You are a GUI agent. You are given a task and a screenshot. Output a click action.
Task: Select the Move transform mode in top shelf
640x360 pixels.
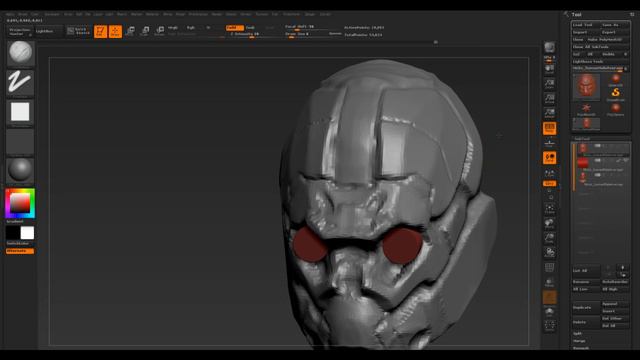click(130, 31)
